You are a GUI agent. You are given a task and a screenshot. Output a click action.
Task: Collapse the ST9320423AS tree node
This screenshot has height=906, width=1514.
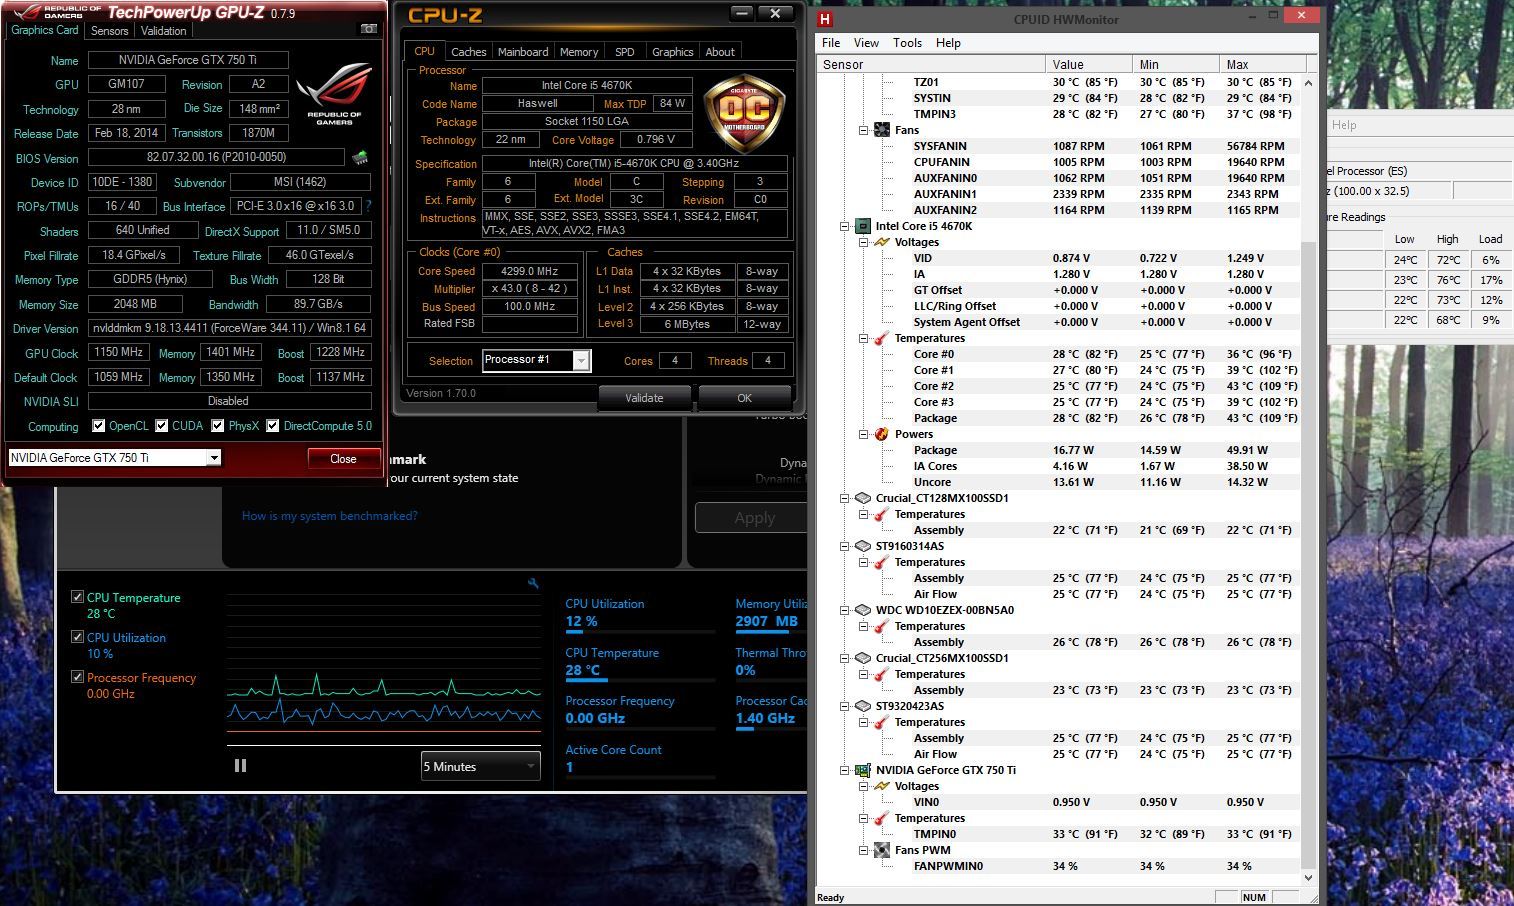[844, 706]
